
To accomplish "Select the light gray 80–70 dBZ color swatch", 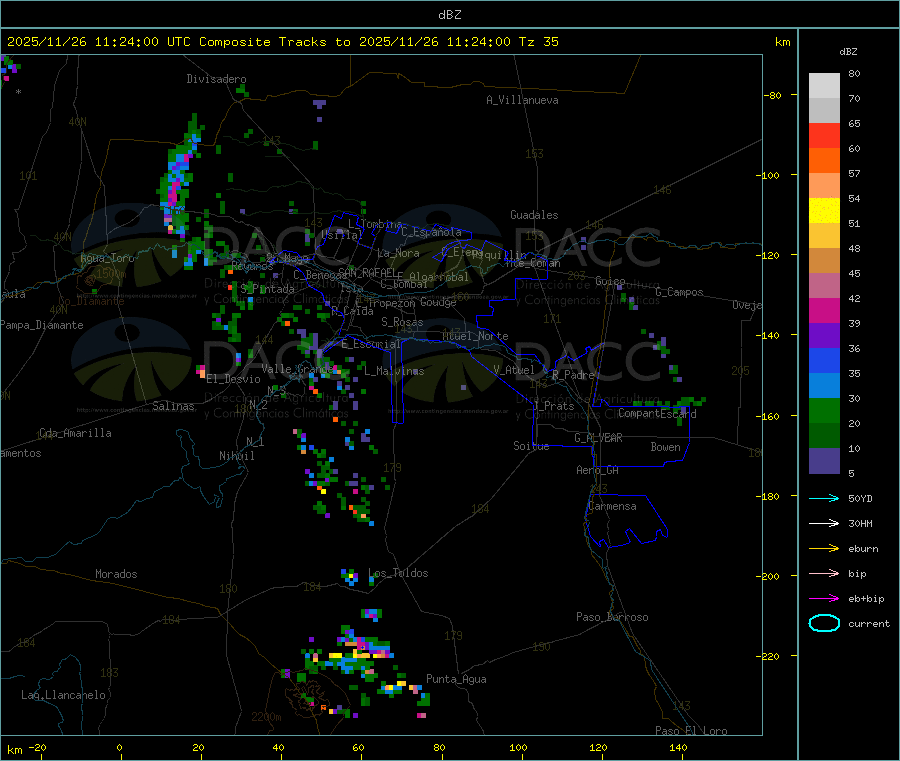I will (x=824, y=86).
